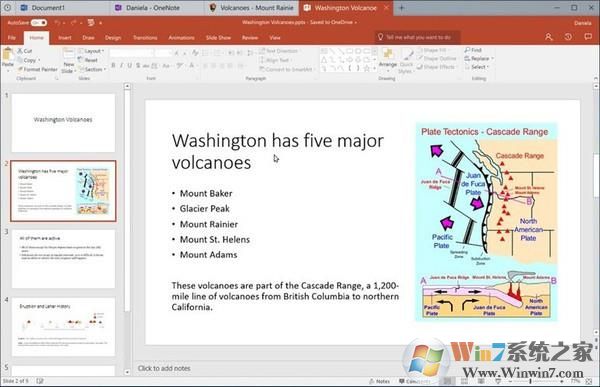
Task: Activate the Format Painter tool
Action: point(37,69)
